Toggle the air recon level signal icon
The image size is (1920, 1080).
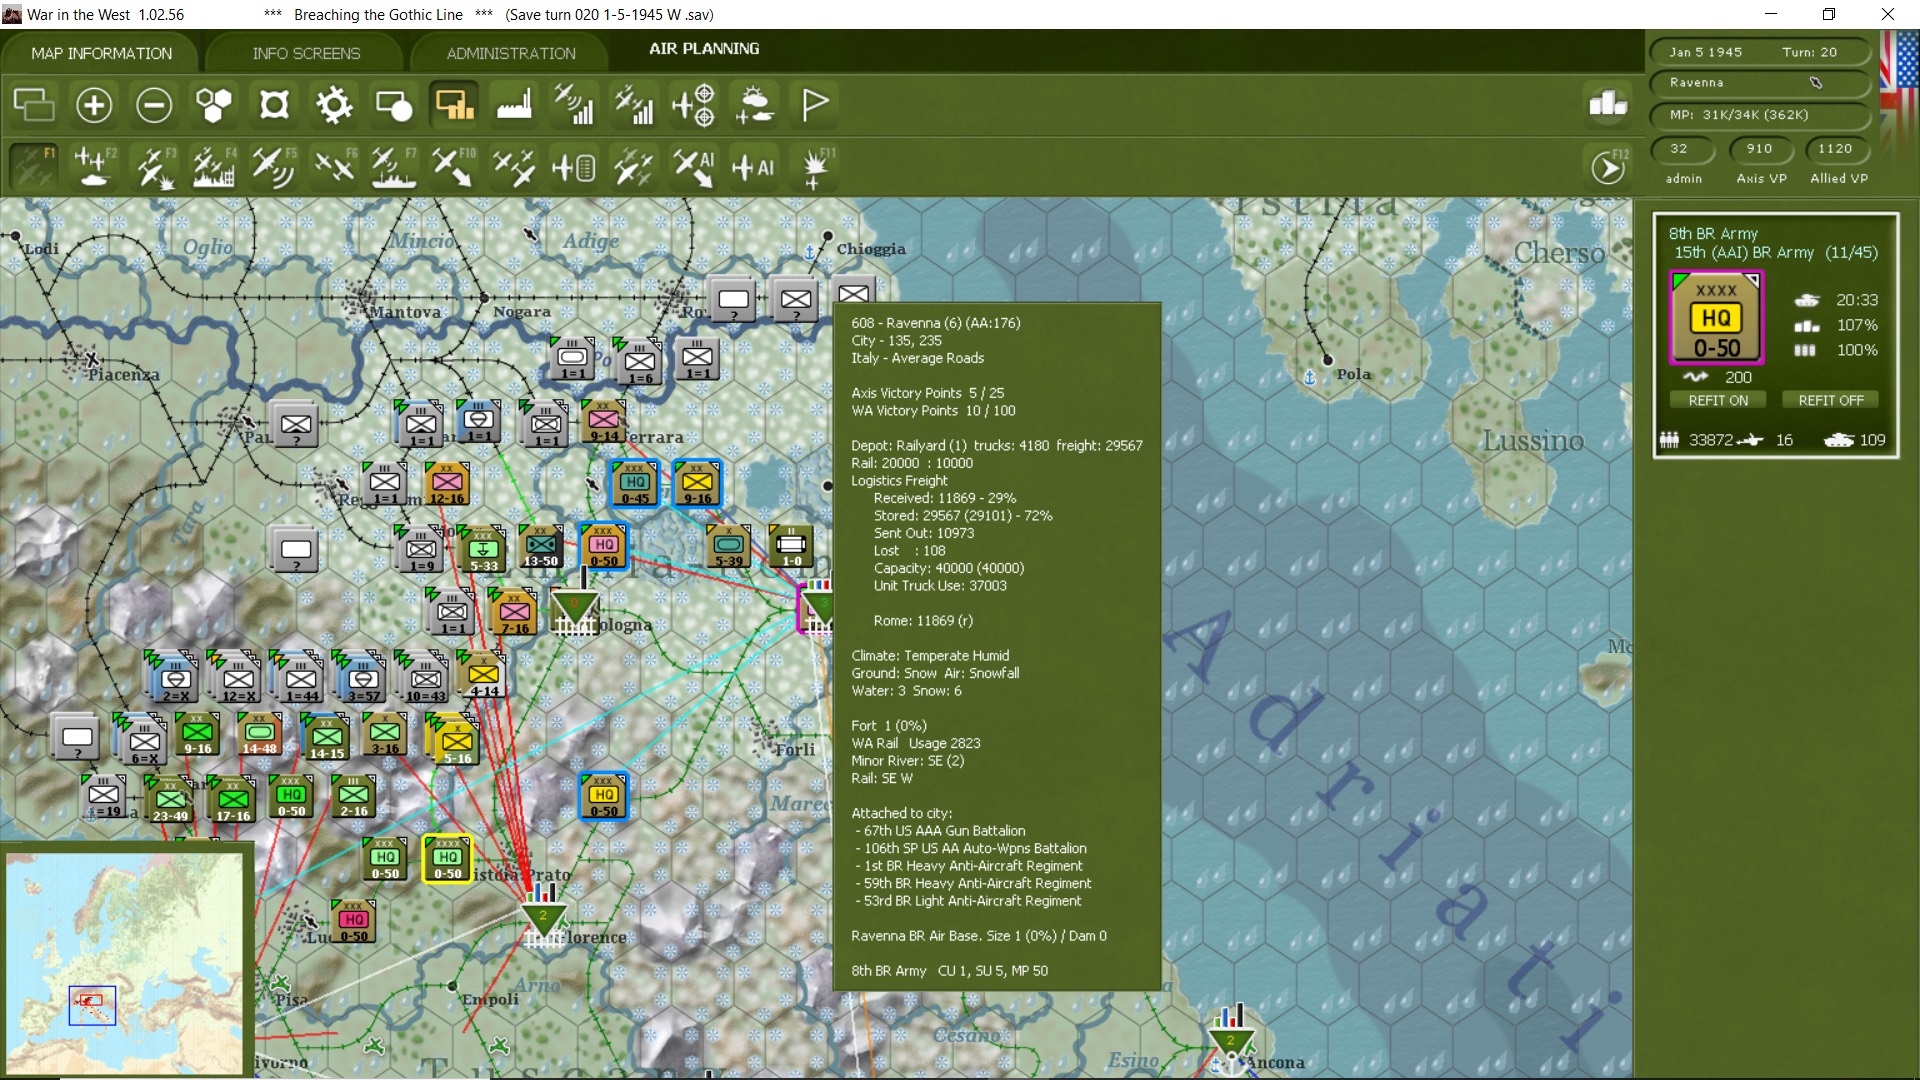point(574,105)
